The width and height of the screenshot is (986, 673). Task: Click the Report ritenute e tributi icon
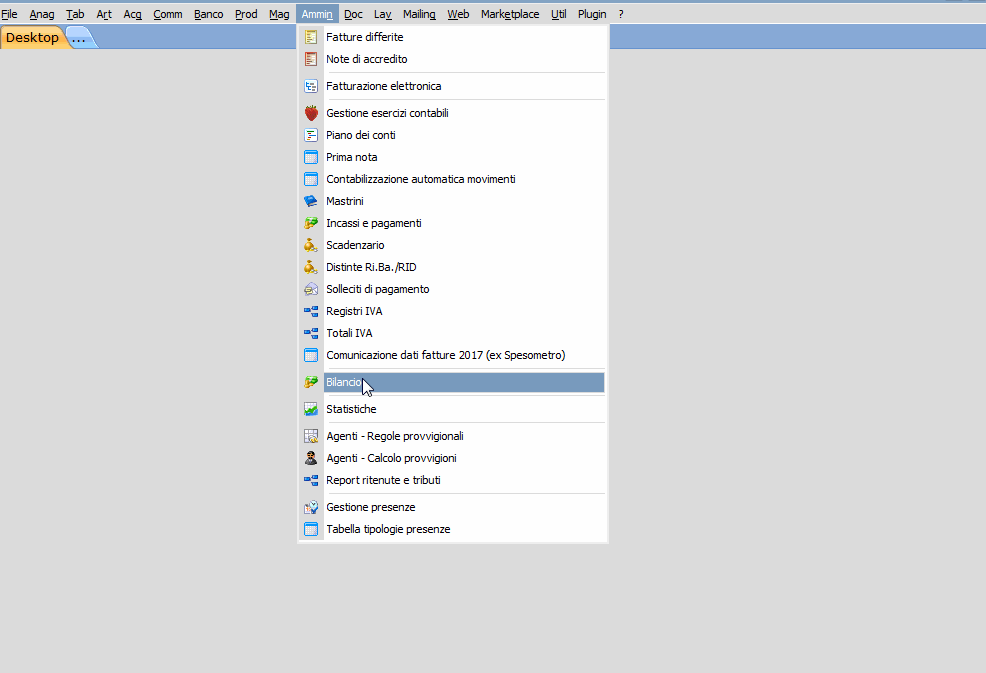click(311, 481)
